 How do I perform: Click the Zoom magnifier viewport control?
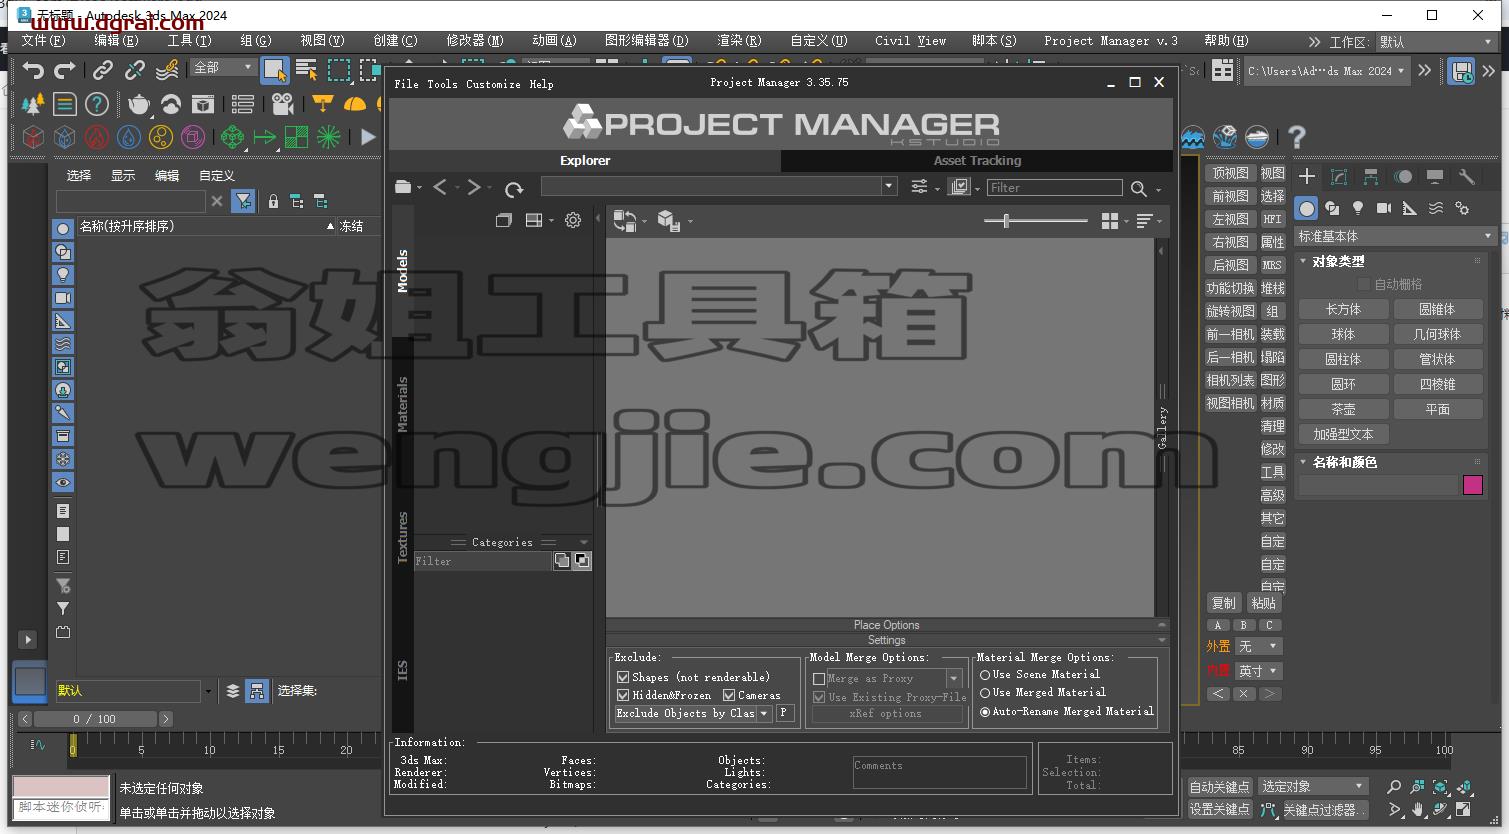coord(1394,787)
